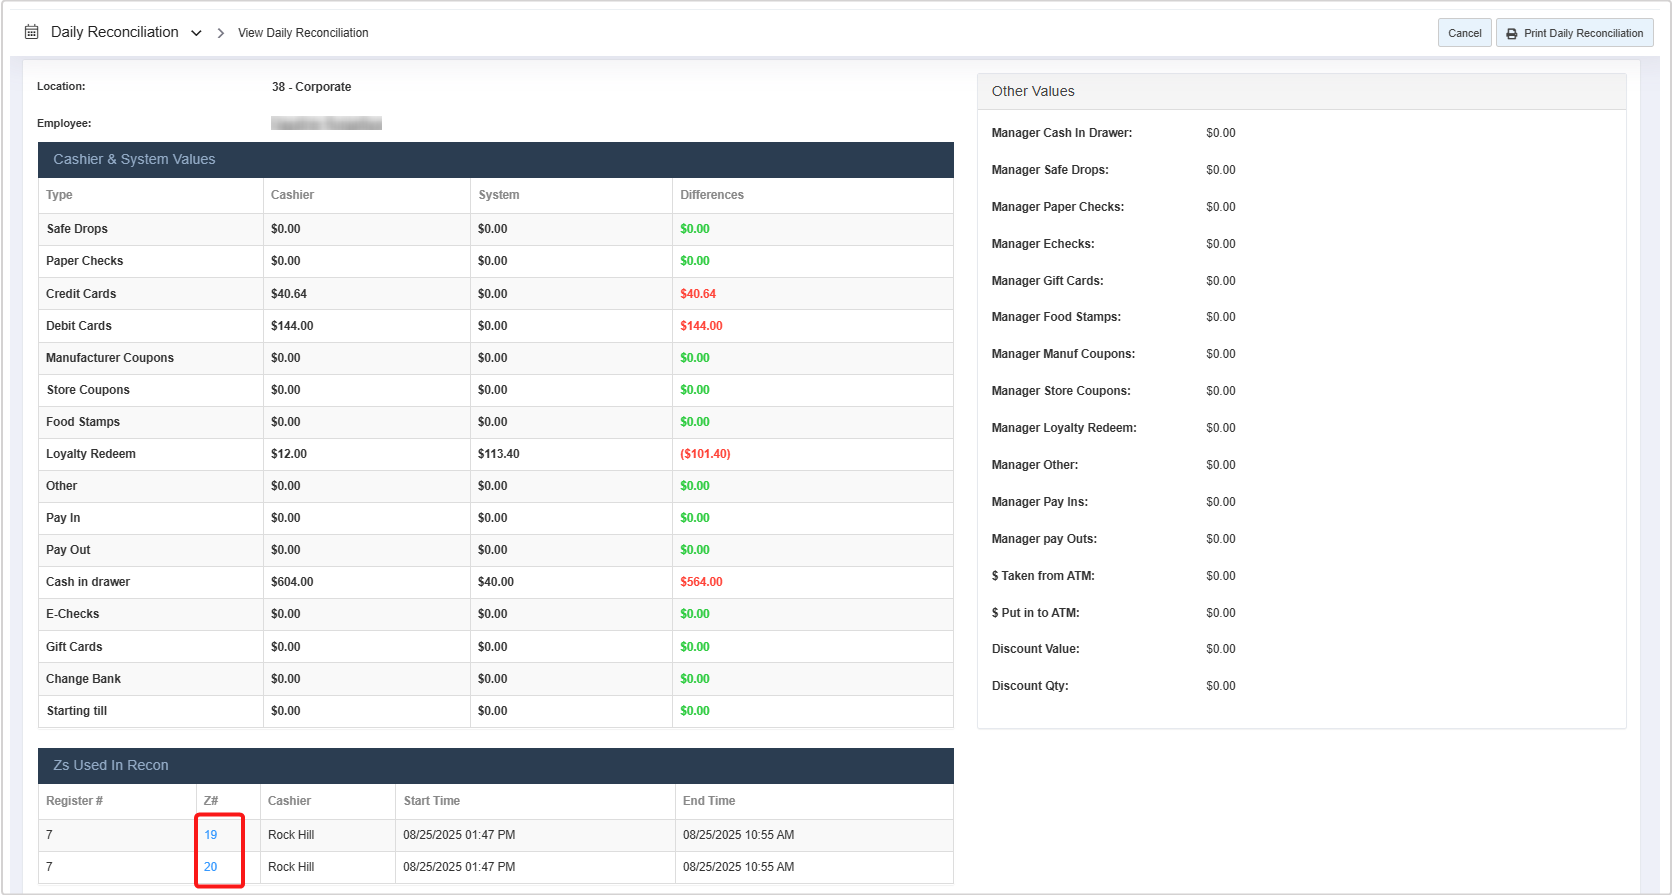Open Z number 20 link
This screenshot has width=1674, height=895.
210,867
